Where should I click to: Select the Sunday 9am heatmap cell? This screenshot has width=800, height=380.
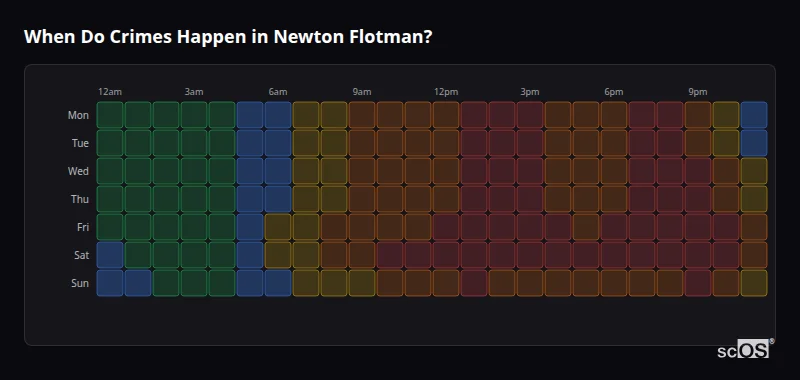tap(362, 283)
